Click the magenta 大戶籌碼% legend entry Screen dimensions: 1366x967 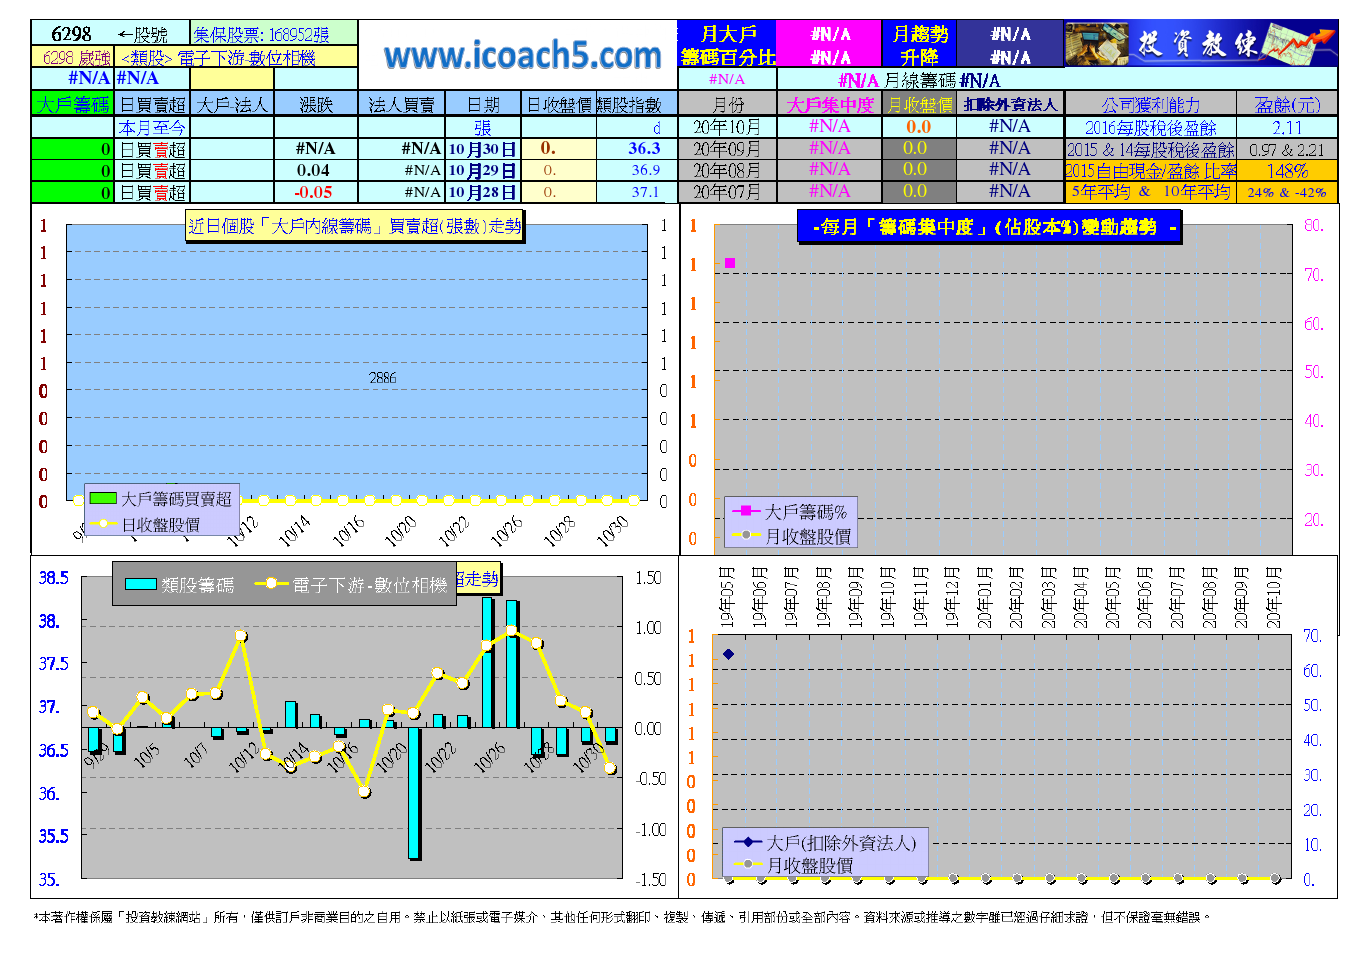click(x=790, y=511)
